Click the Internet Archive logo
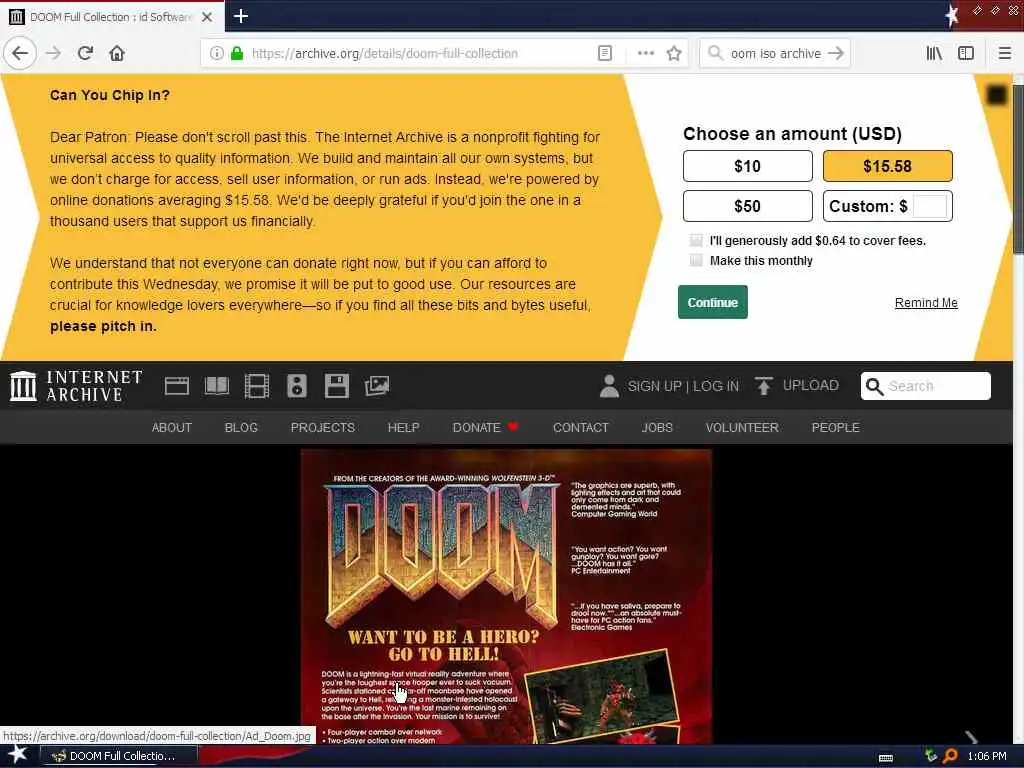Screen dimensions: 1024x768 [x=76, y=385]
